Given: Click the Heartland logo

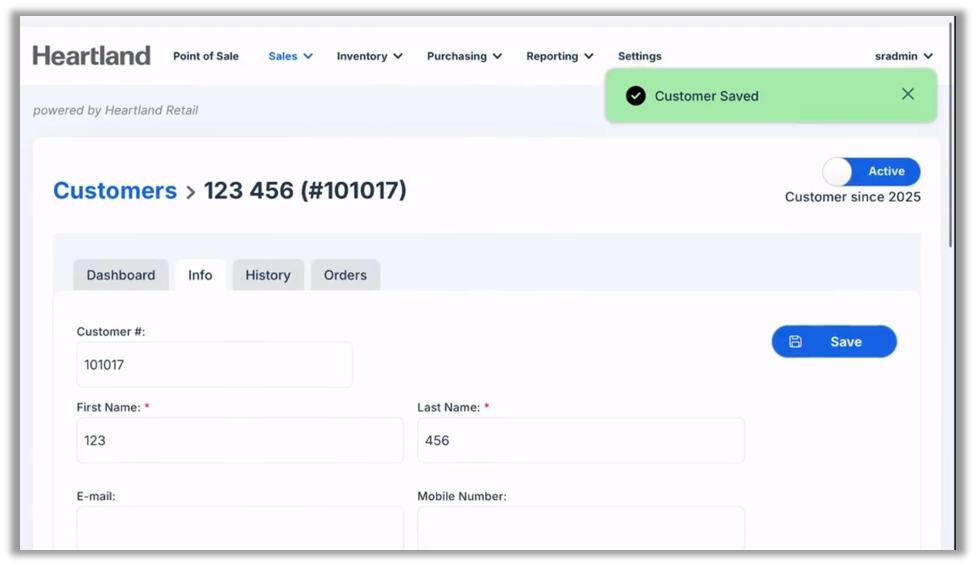Looking at the screenshot, I should click(91, 55).
